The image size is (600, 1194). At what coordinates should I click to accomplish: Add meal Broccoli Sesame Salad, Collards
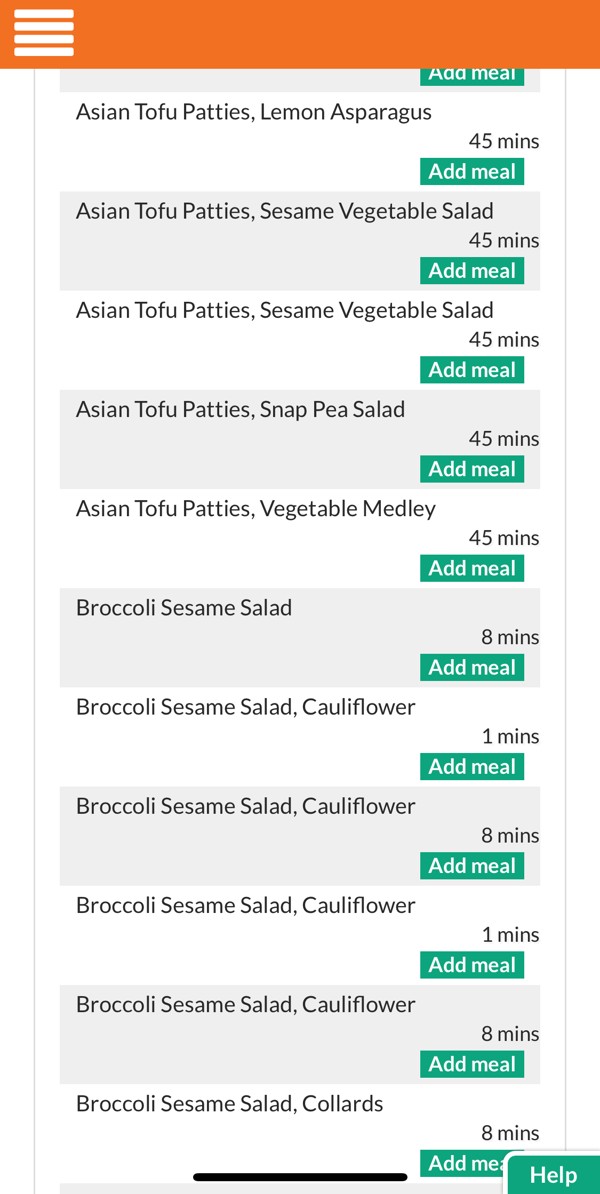coord(471,1163)
